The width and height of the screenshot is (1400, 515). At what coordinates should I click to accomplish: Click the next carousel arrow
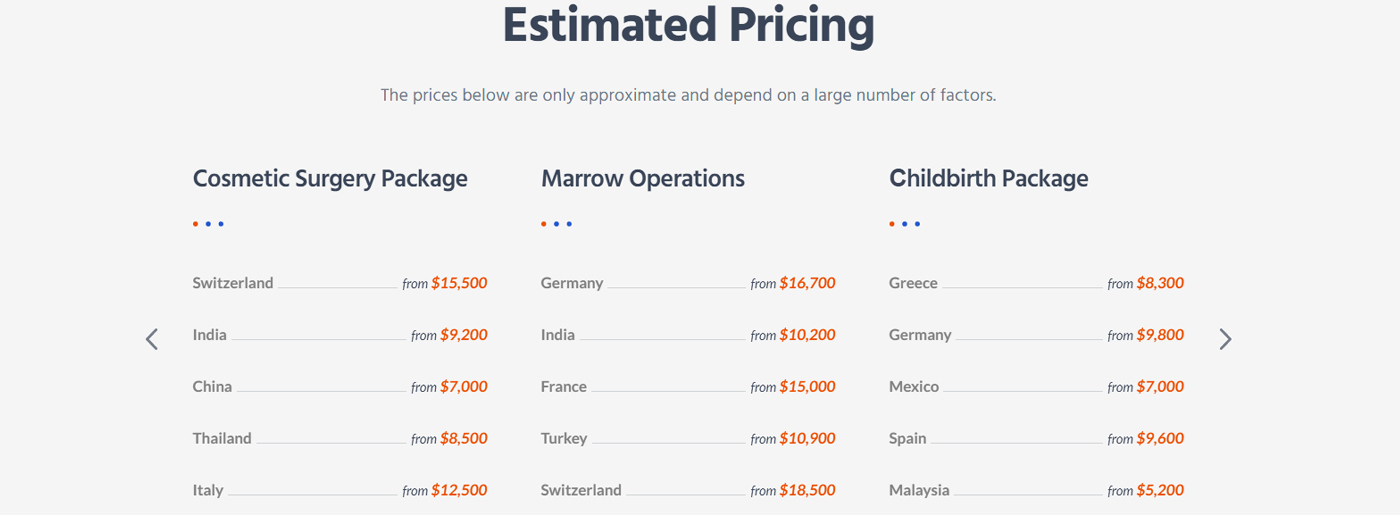pos(1225,339)
